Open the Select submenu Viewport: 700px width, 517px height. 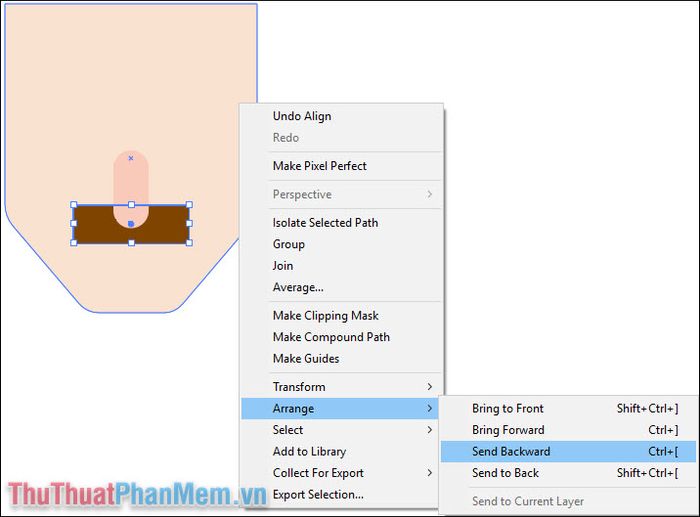pyautogui.click(x=340, y=430)
